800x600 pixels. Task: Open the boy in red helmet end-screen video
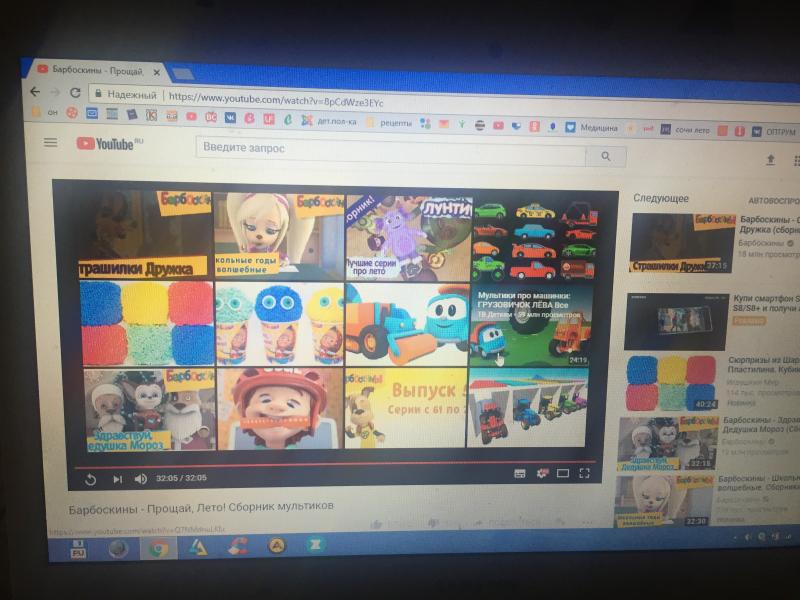click(x=281, y=409)
